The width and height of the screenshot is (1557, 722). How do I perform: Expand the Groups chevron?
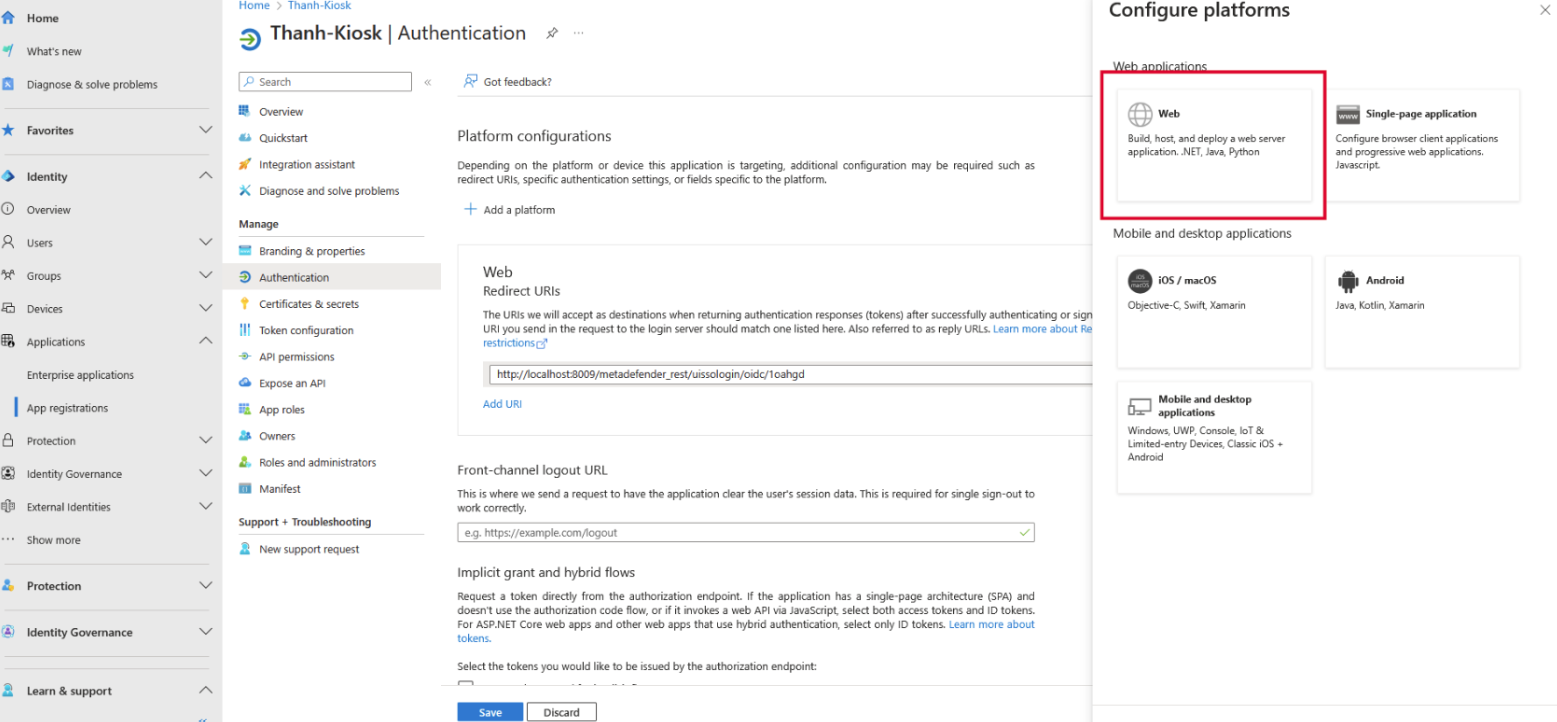(x=206, y=275)
